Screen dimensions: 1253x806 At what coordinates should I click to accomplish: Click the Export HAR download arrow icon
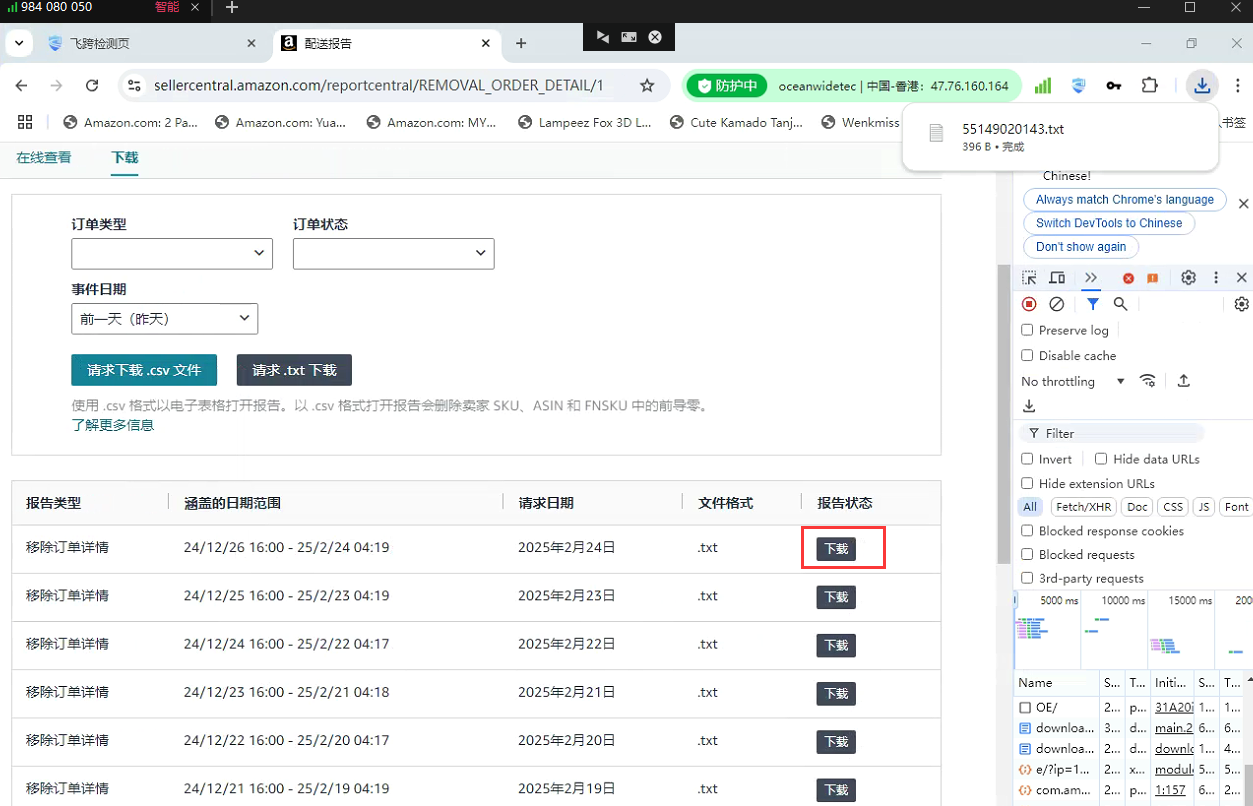pos(1029,406)
